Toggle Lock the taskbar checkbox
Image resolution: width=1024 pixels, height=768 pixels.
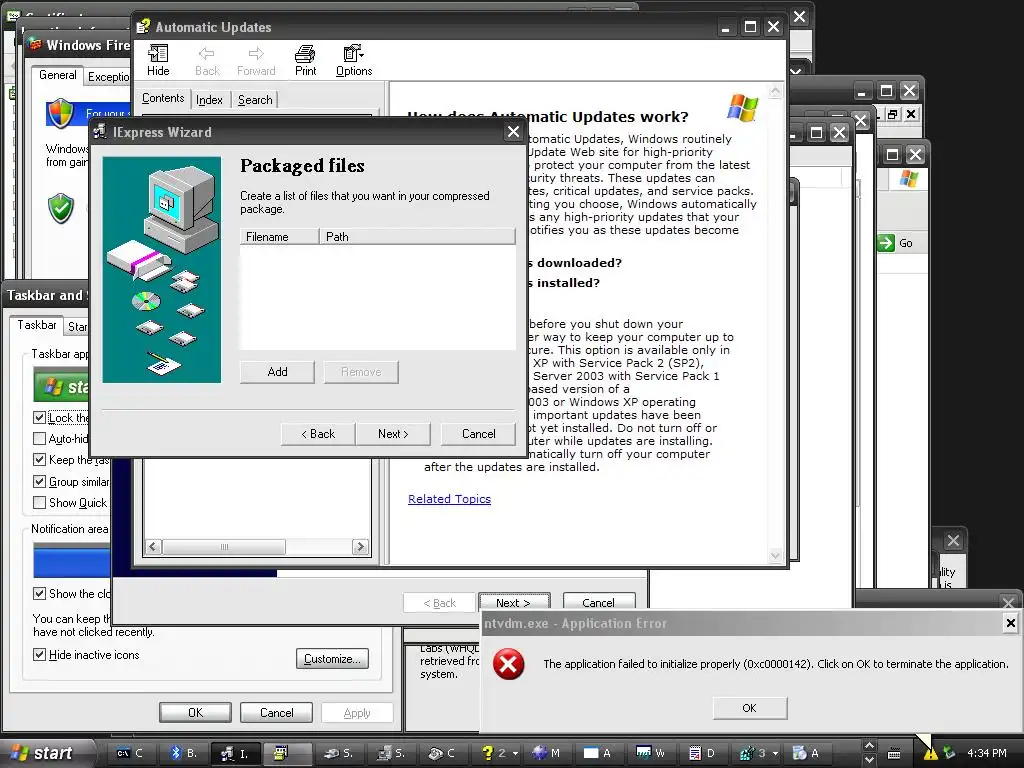39,417
